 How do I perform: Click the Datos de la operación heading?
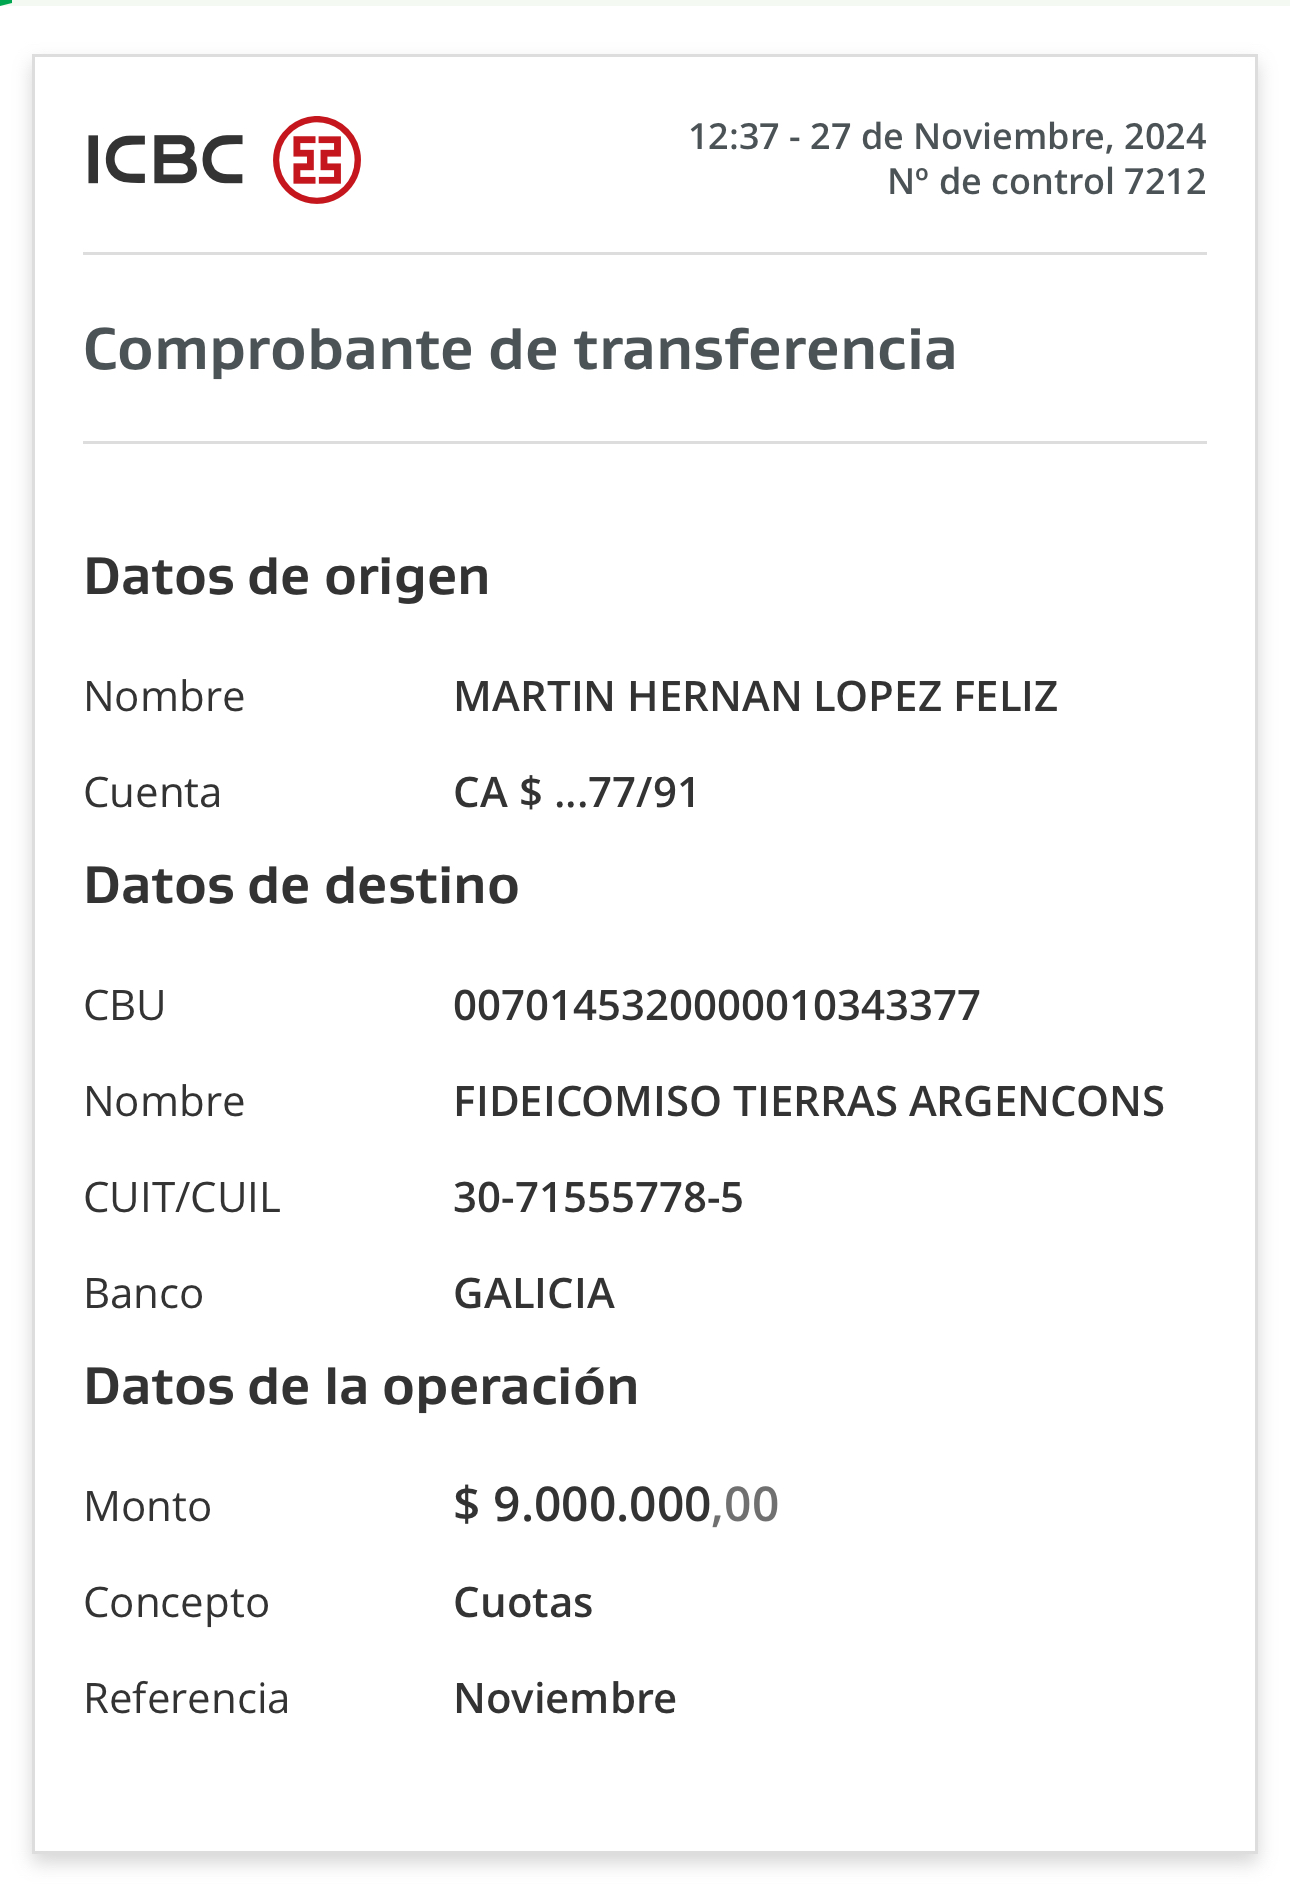(361, 1387)
